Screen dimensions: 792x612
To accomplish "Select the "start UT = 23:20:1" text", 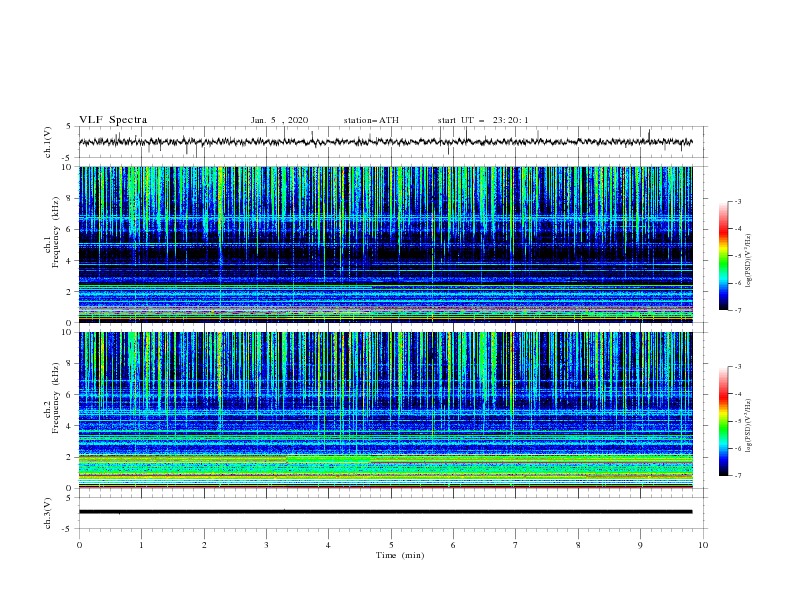I will (x=483, y=120).
